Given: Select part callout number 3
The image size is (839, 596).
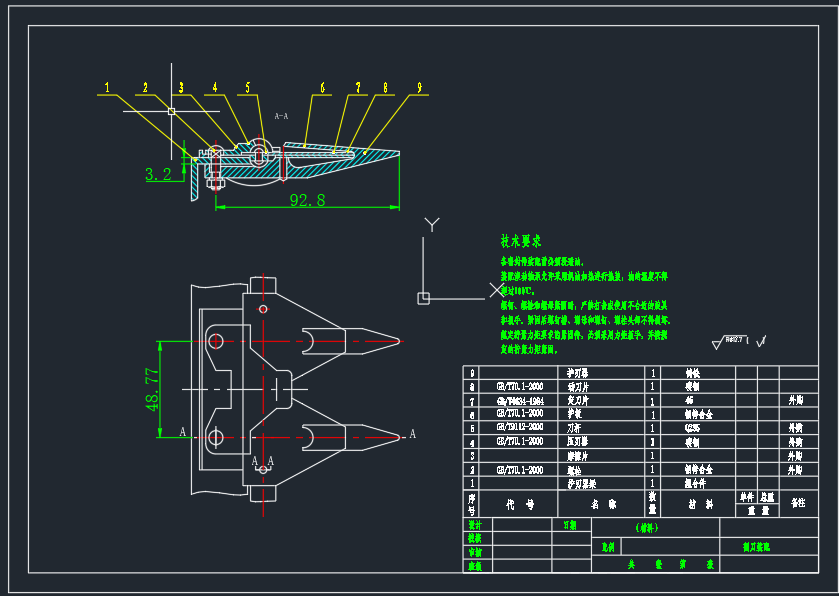Looking at the screenshot, I should point(181,87).
